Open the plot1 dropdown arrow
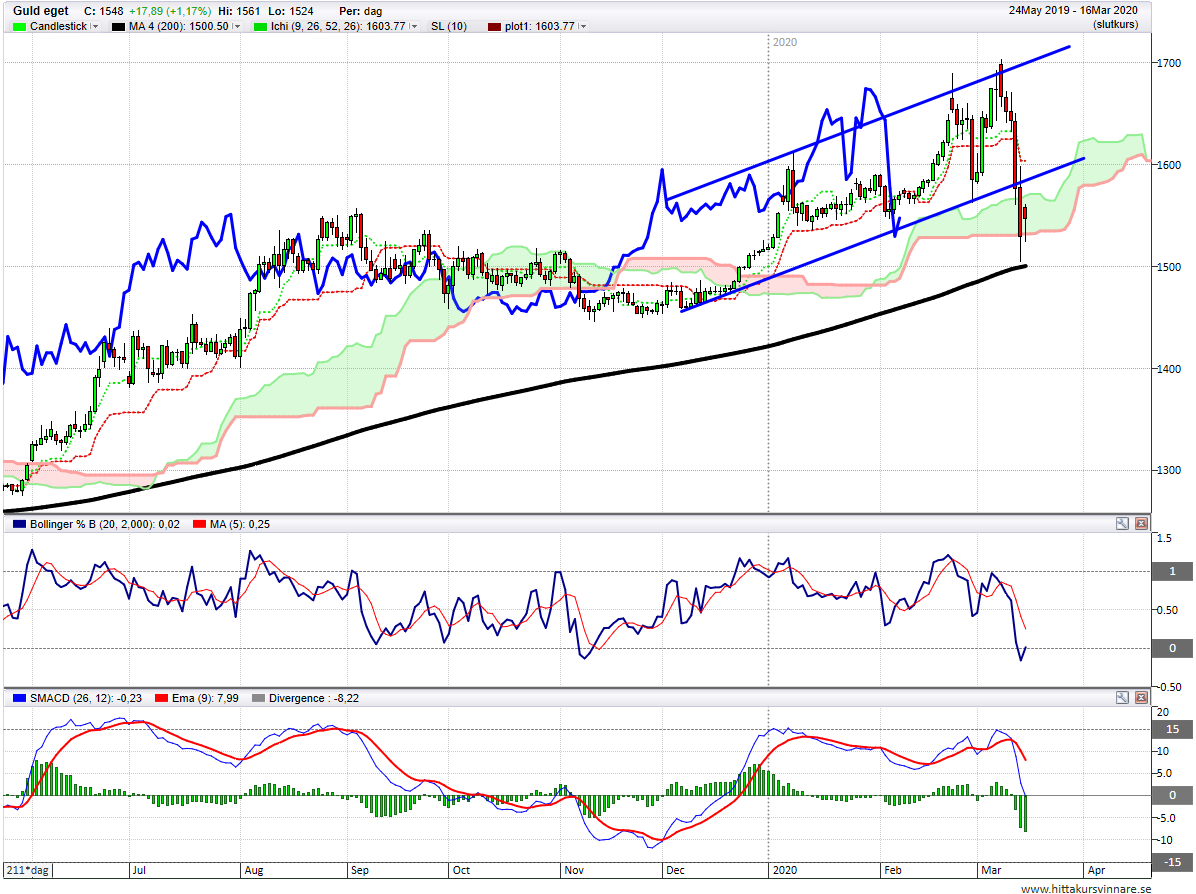This screenshot has width=1196, height=894. pyautogui.click(x=583, y=26)
